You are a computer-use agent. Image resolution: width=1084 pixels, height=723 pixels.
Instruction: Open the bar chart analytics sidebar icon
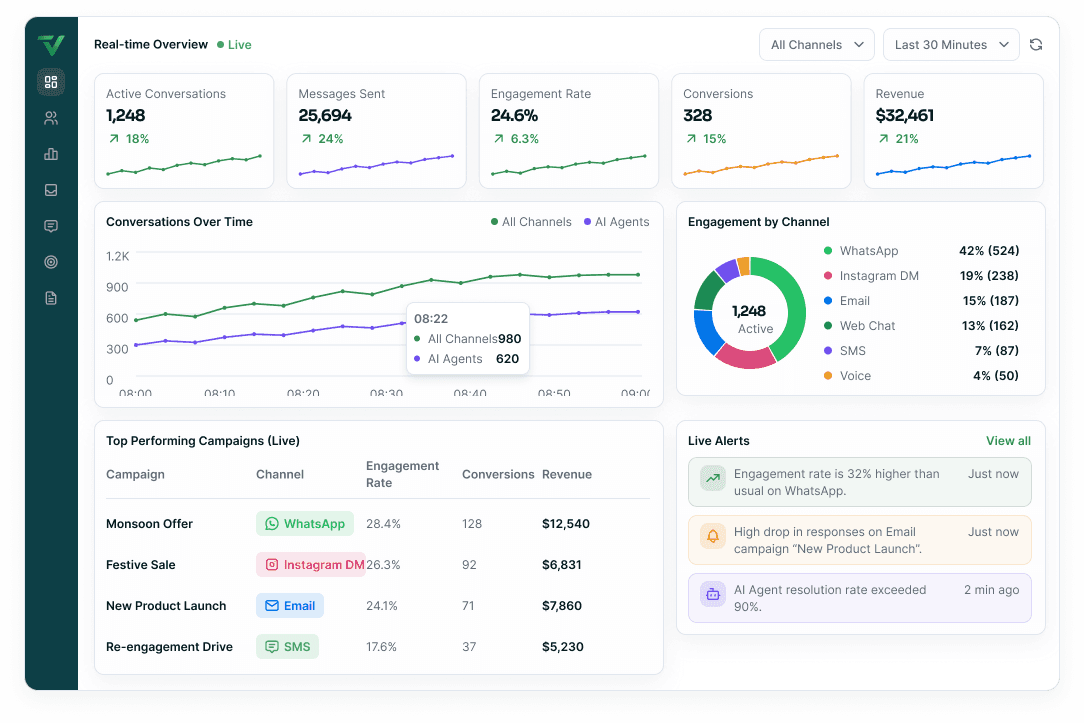pos(51,154)
